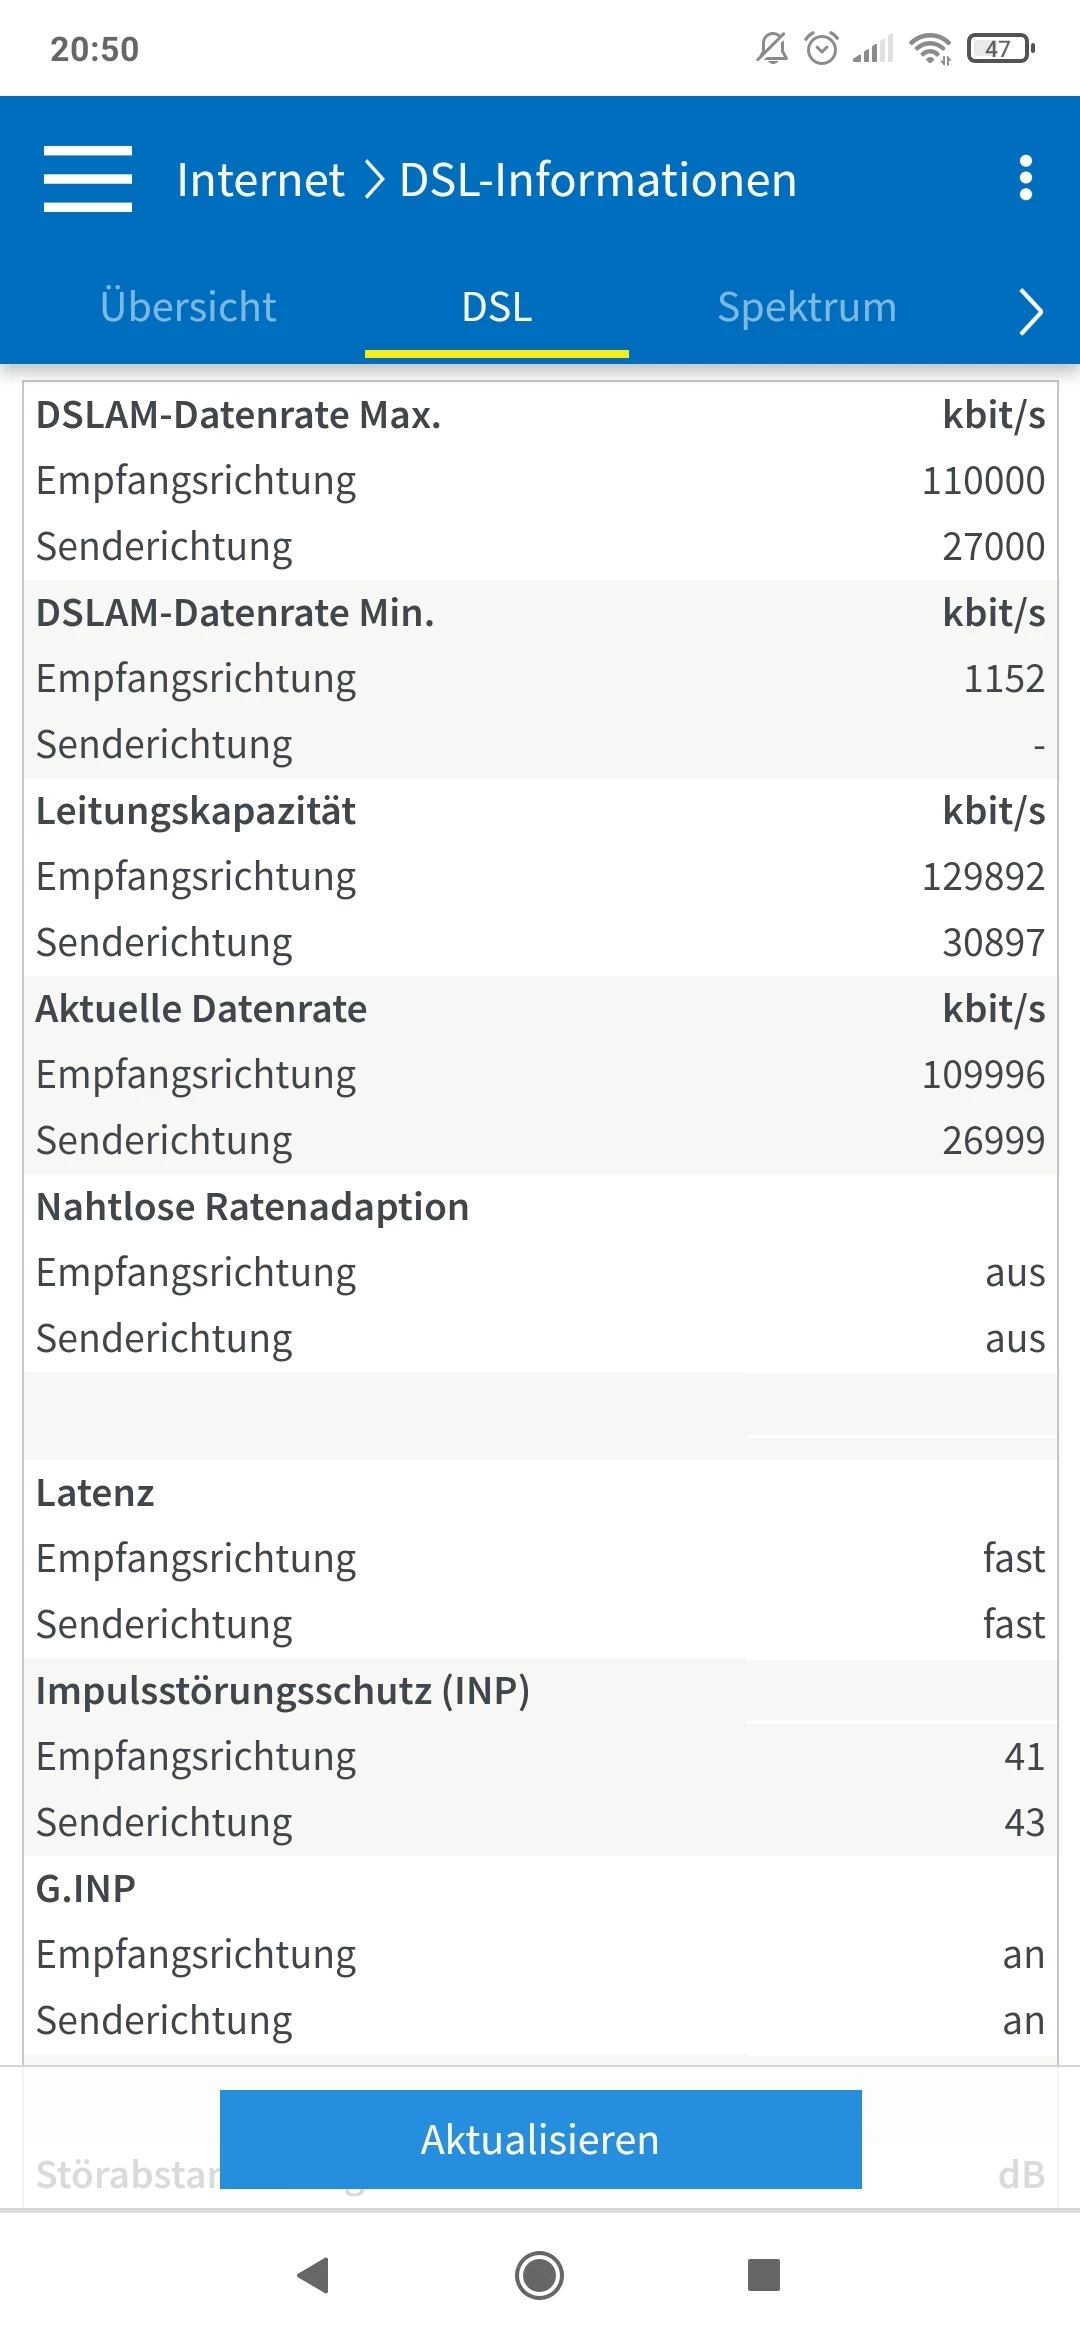The width and height of the screenshot is (1080, 2340).
Task: Switch to the Spektrum tab
Action: (x=807, y=307)
